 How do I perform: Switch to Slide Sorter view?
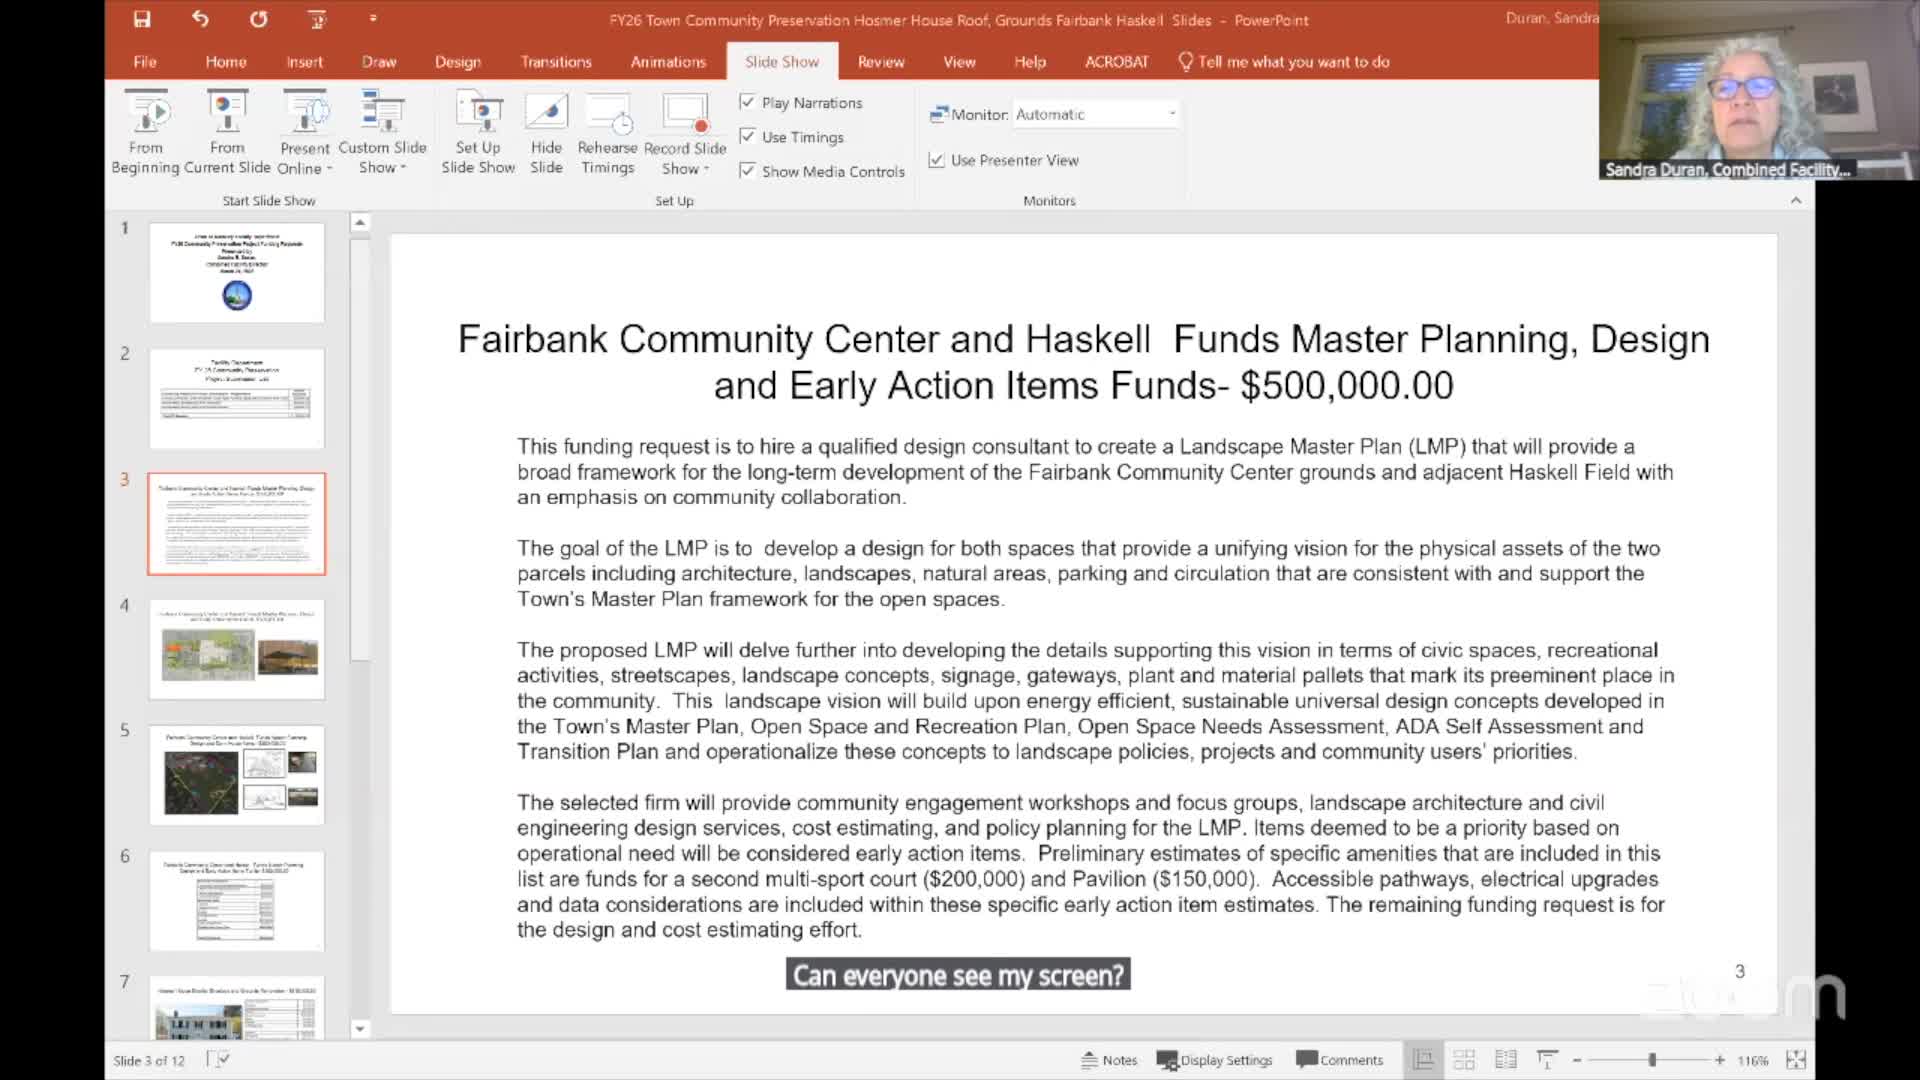[x=1464, y=1060]
